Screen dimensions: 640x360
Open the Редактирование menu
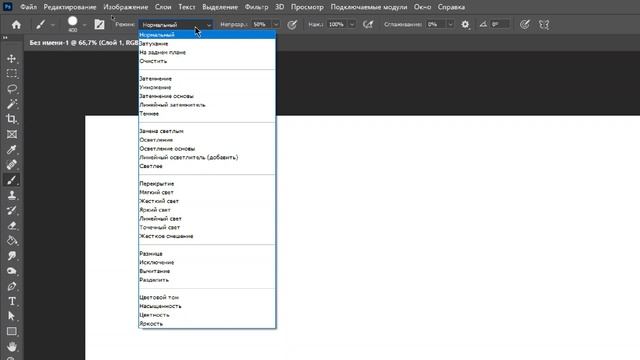pyautogui.click(x=70, y=7)
